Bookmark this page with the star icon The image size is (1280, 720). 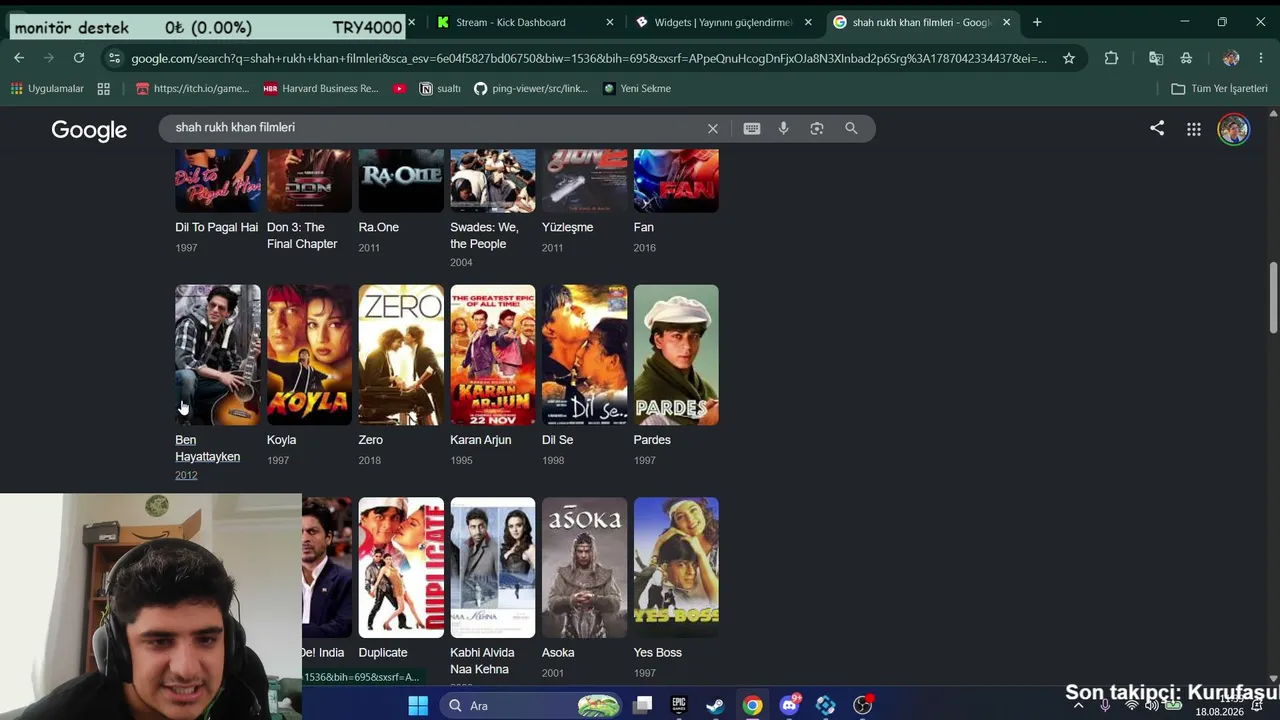[1069, 58]
